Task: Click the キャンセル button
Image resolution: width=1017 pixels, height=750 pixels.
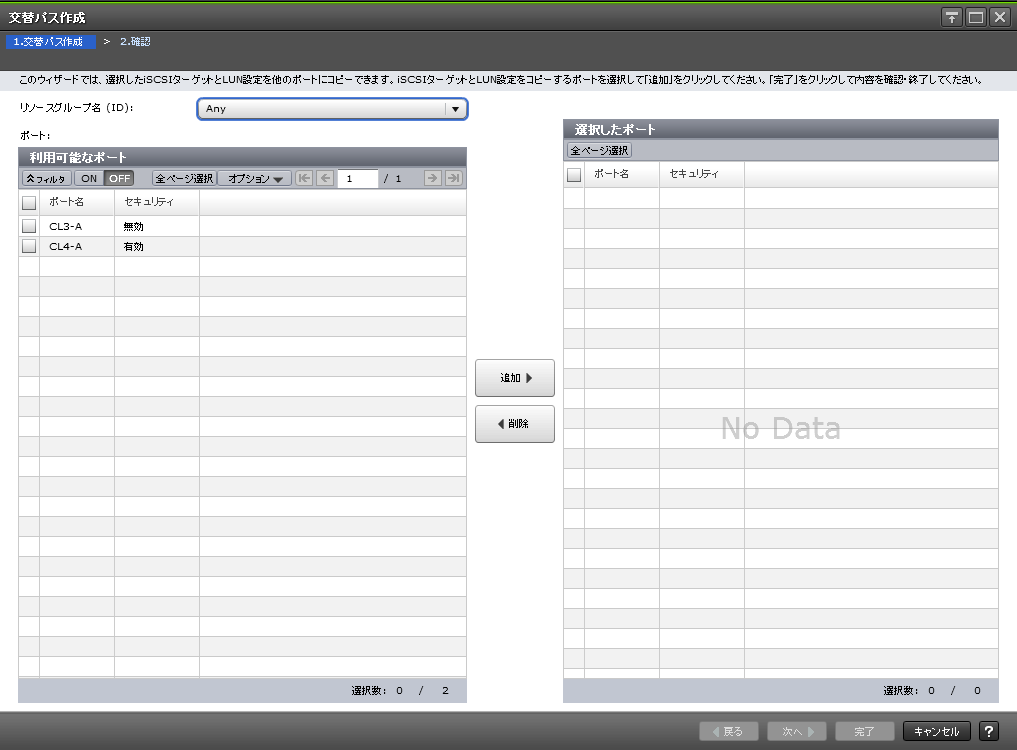Action: (x=936, y=731)
